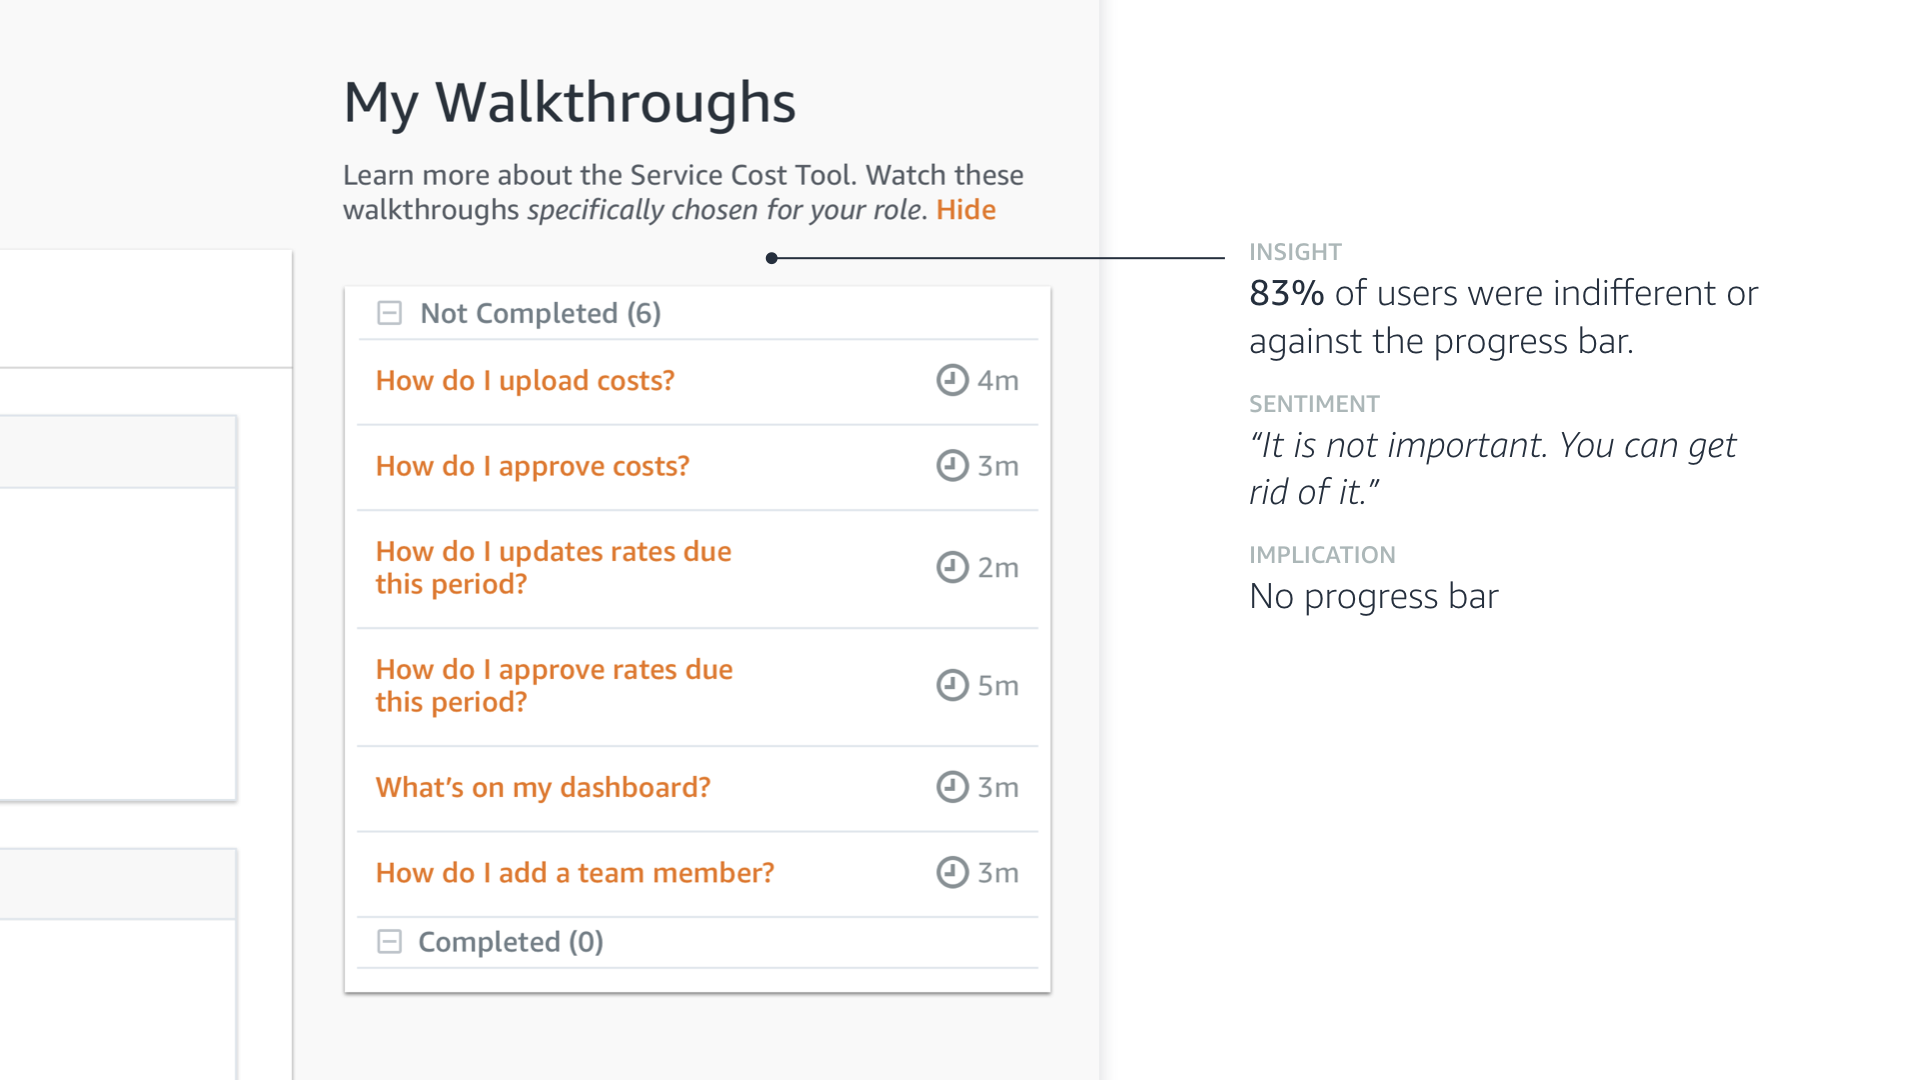Click the Not Completed (6) header label
Screen dimensions: 1920x1080
[540, 314]
